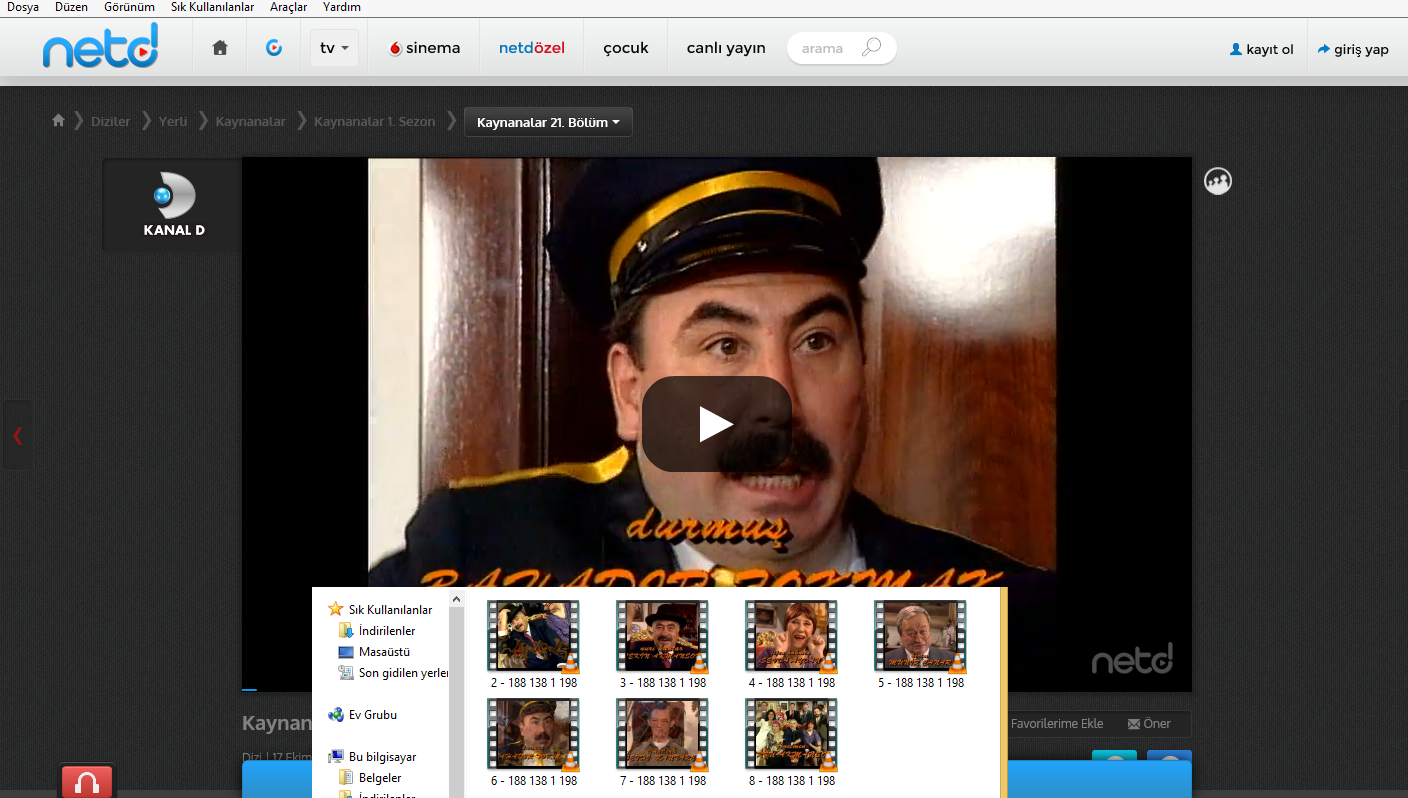Open the Düzen menu
Screen dimensions: 1408x798
[x=72, y=7]
